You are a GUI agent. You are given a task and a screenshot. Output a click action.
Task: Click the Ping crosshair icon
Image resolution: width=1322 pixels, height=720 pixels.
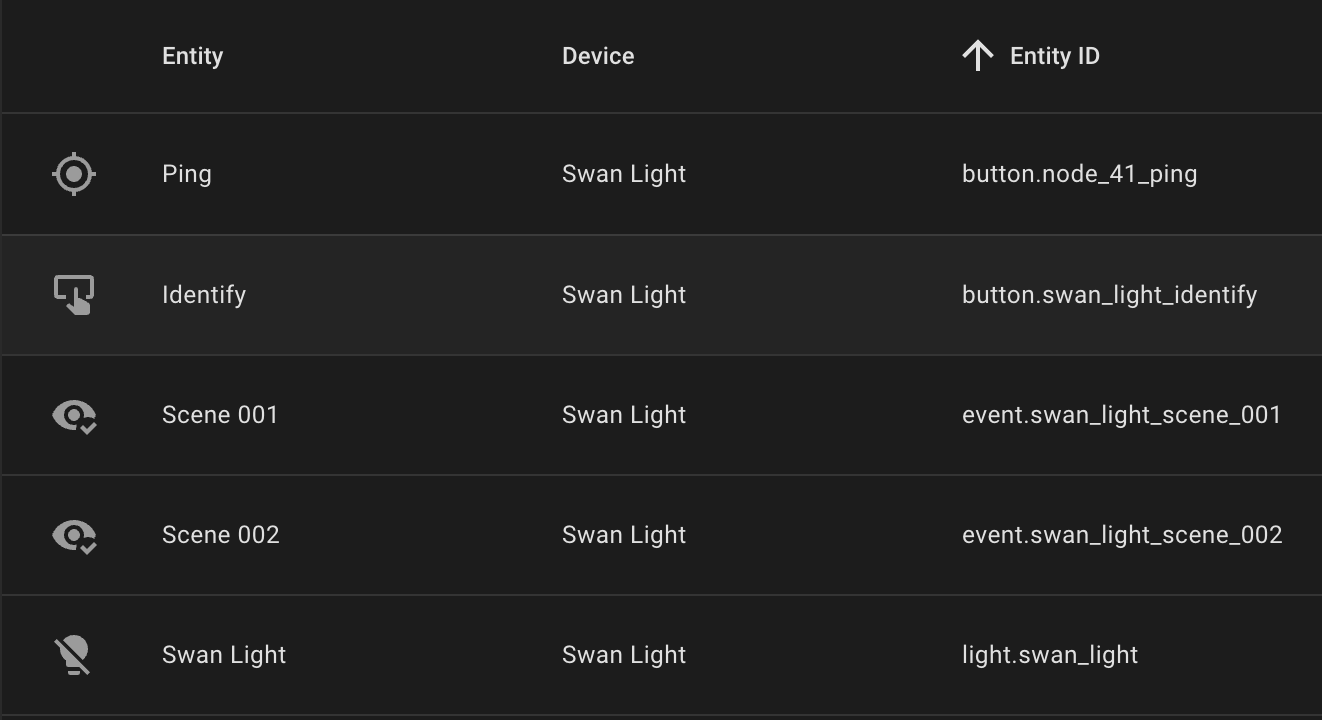tap(74, 174)
